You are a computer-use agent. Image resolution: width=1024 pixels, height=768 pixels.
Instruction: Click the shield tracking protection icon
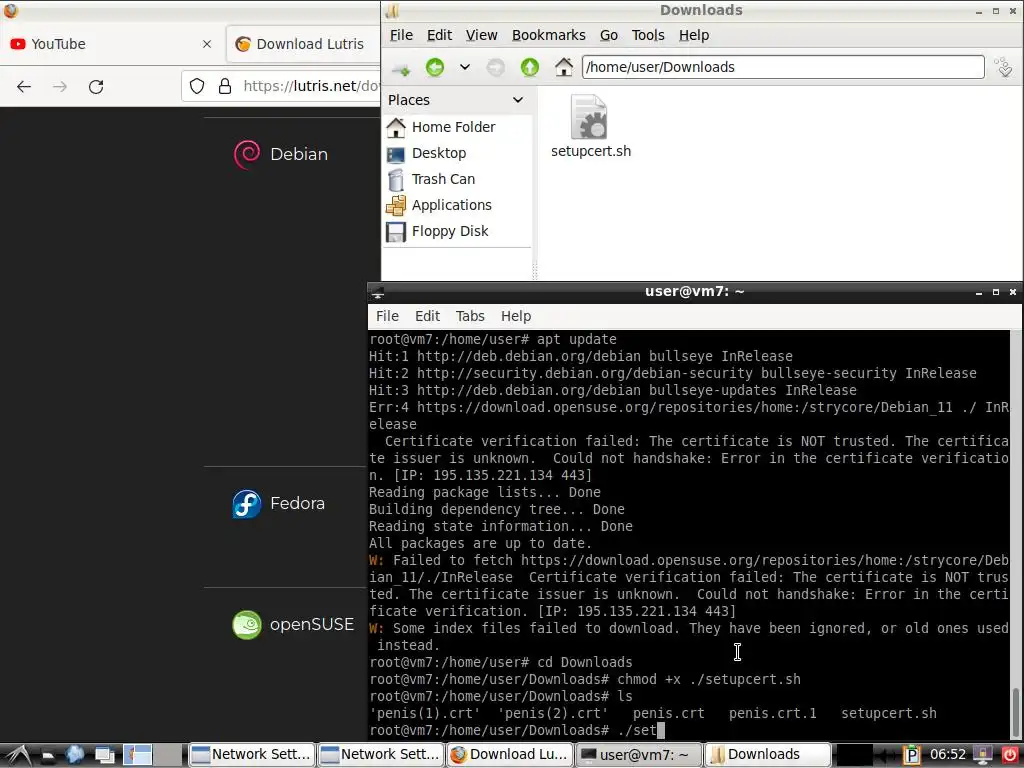click(197, 86)
